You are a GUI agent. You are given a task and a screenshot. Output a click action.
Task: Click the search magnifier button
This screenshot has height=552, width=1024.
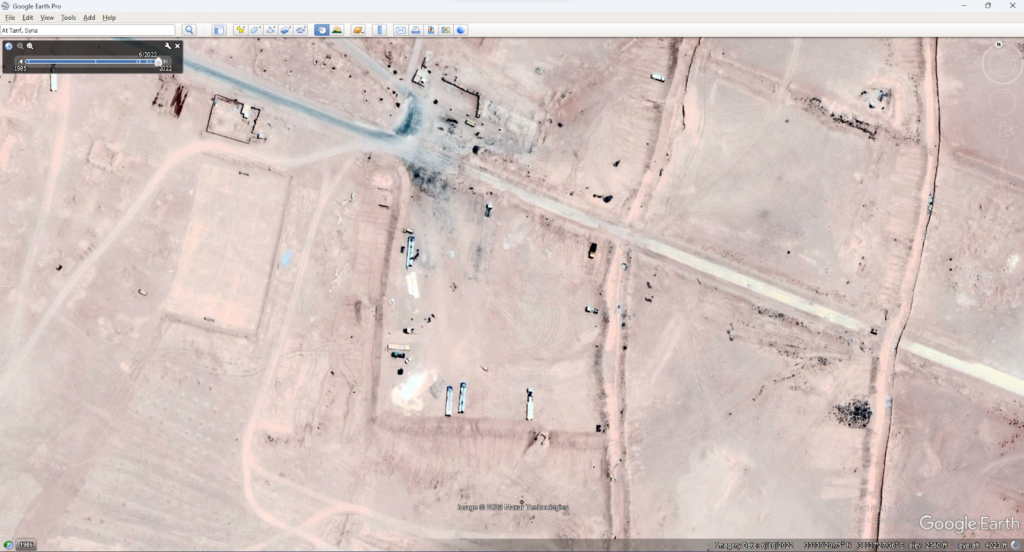coord(189,30)
